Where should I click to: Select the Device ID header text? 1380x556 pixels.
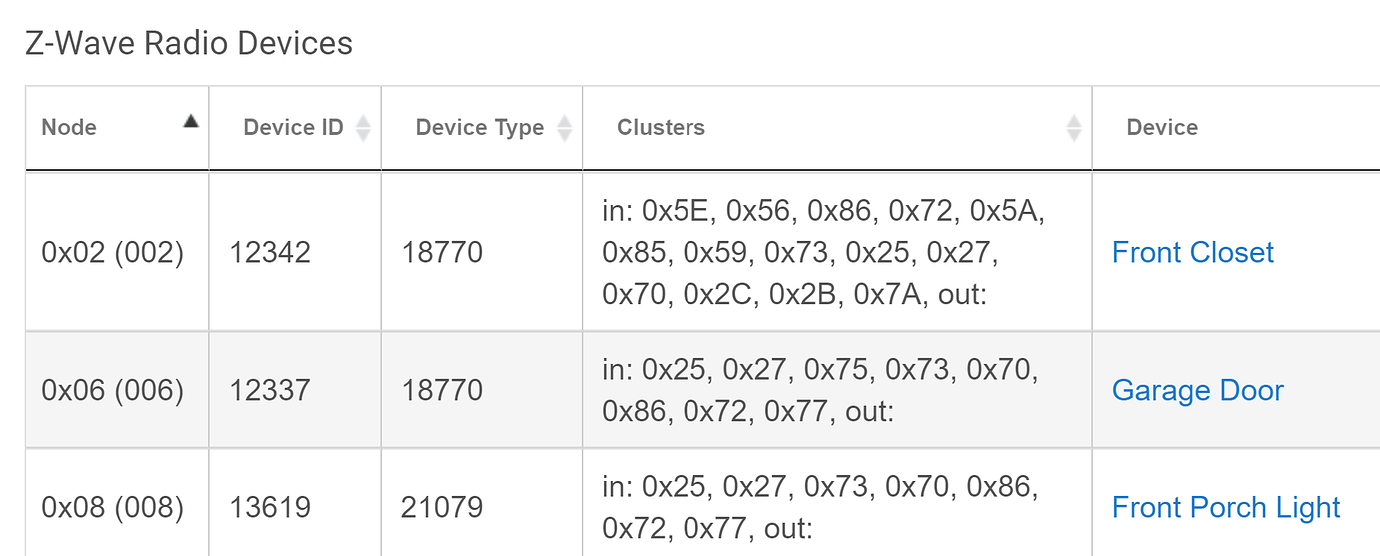tap(293, 127)
